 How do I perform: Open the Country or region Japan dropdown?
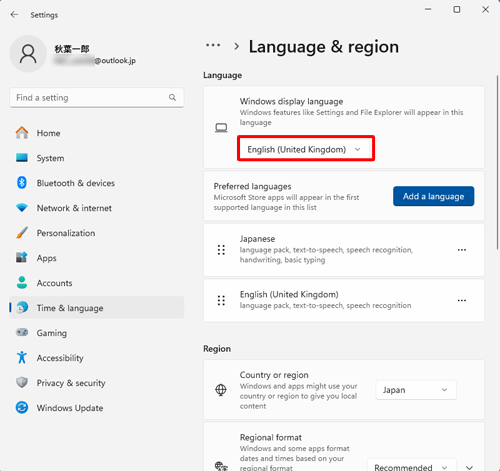click(x=416, y=390)
